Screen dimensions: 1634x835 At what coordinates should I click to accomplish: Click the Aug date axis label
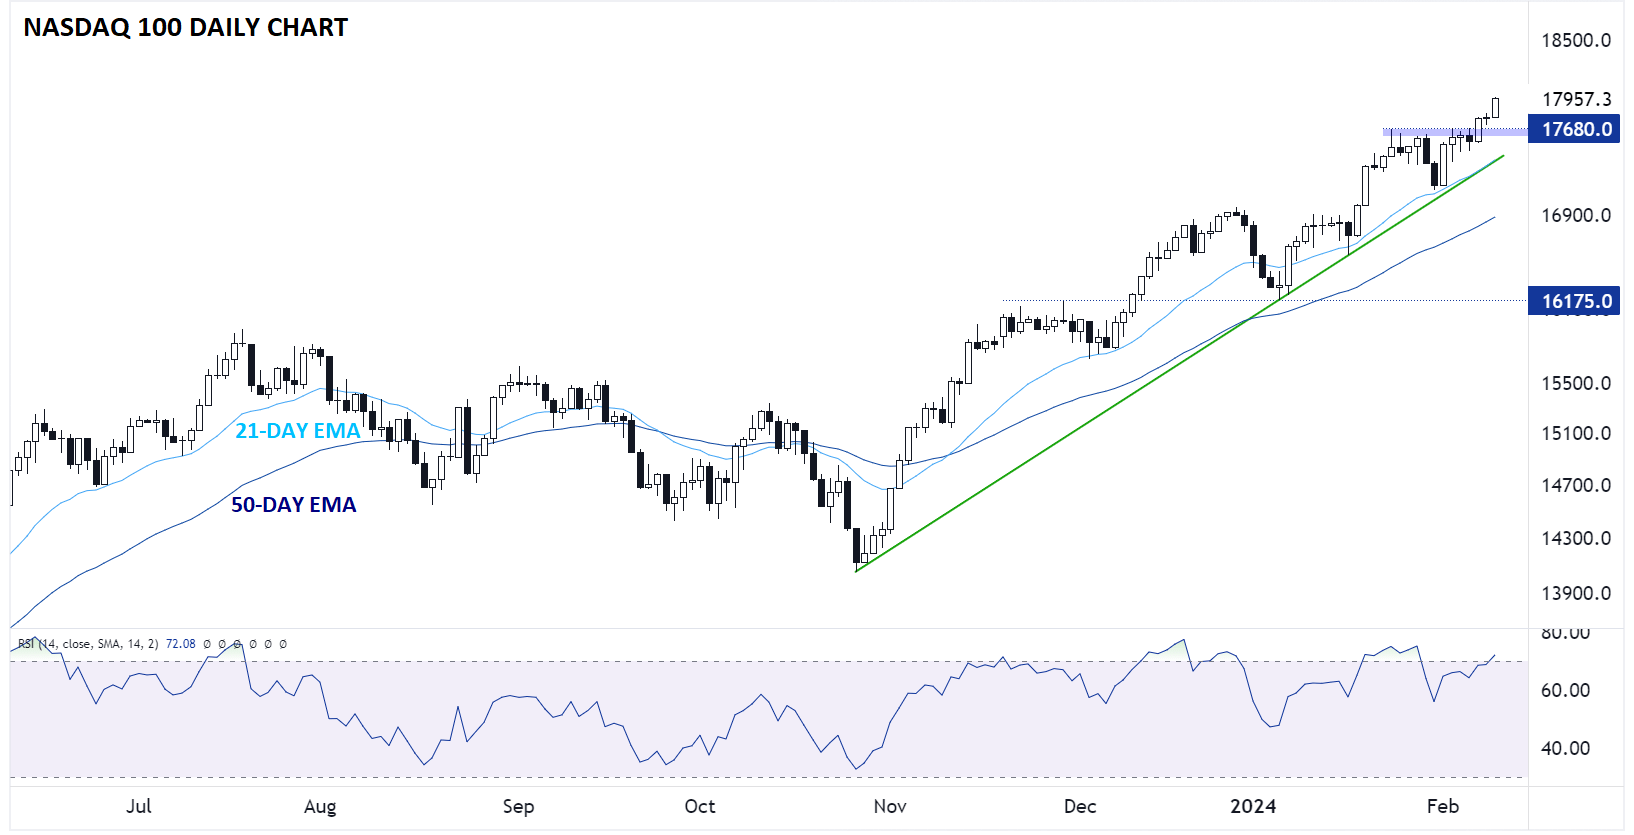[320, 806]
